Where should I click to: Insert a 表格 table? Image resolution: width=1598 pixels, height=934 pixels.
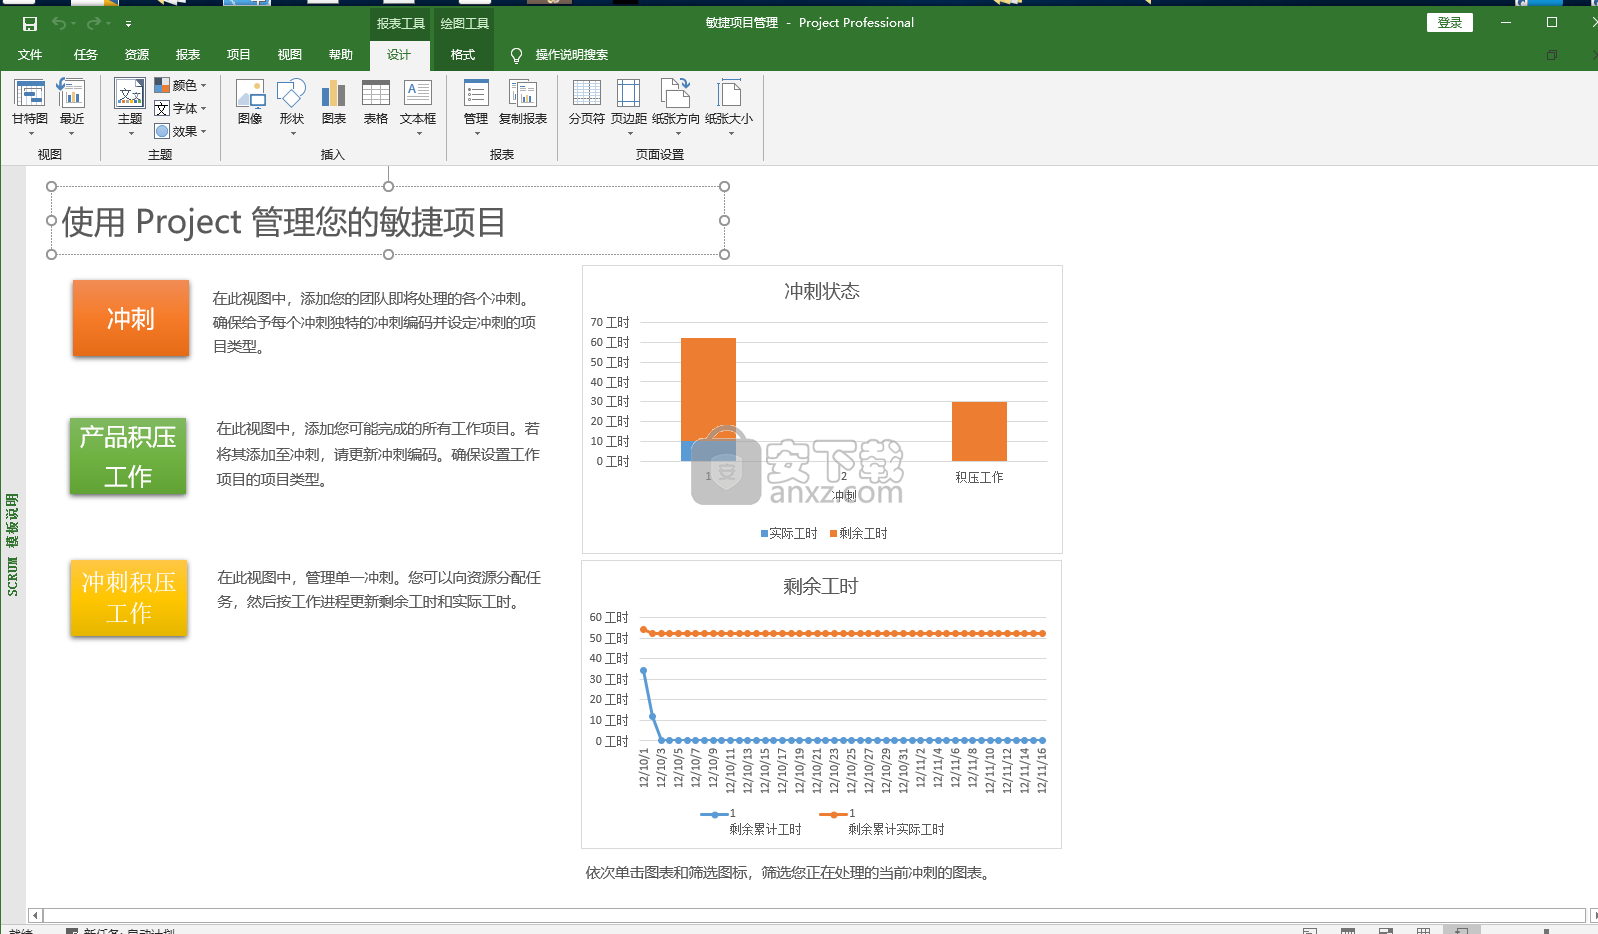pyautogui.click(x=376, y=103)
